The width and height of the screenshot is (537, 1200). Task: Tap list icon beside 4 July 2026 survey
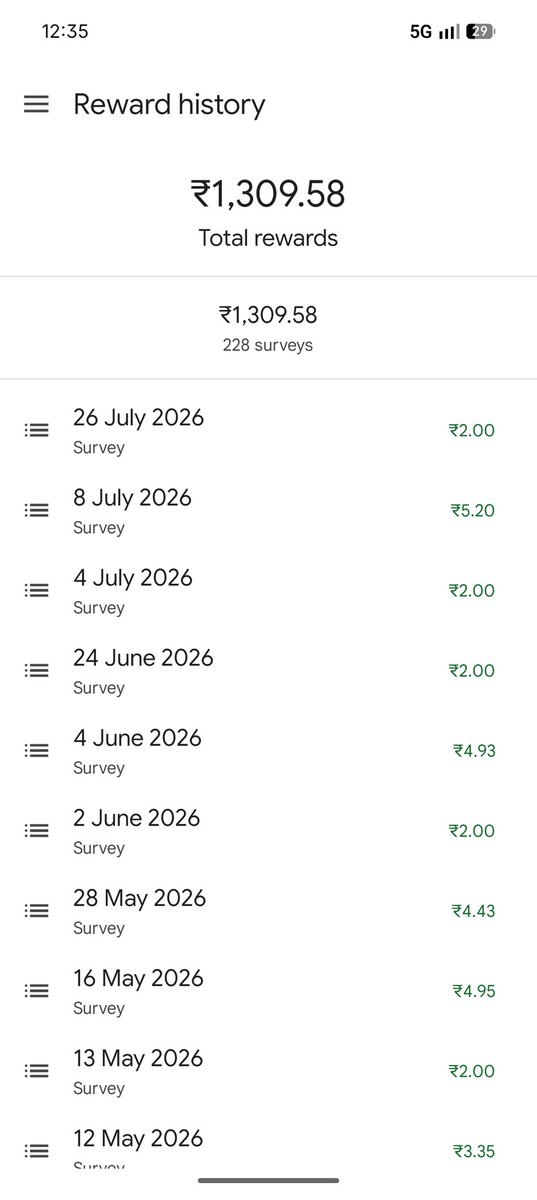(x=36, y=590)
